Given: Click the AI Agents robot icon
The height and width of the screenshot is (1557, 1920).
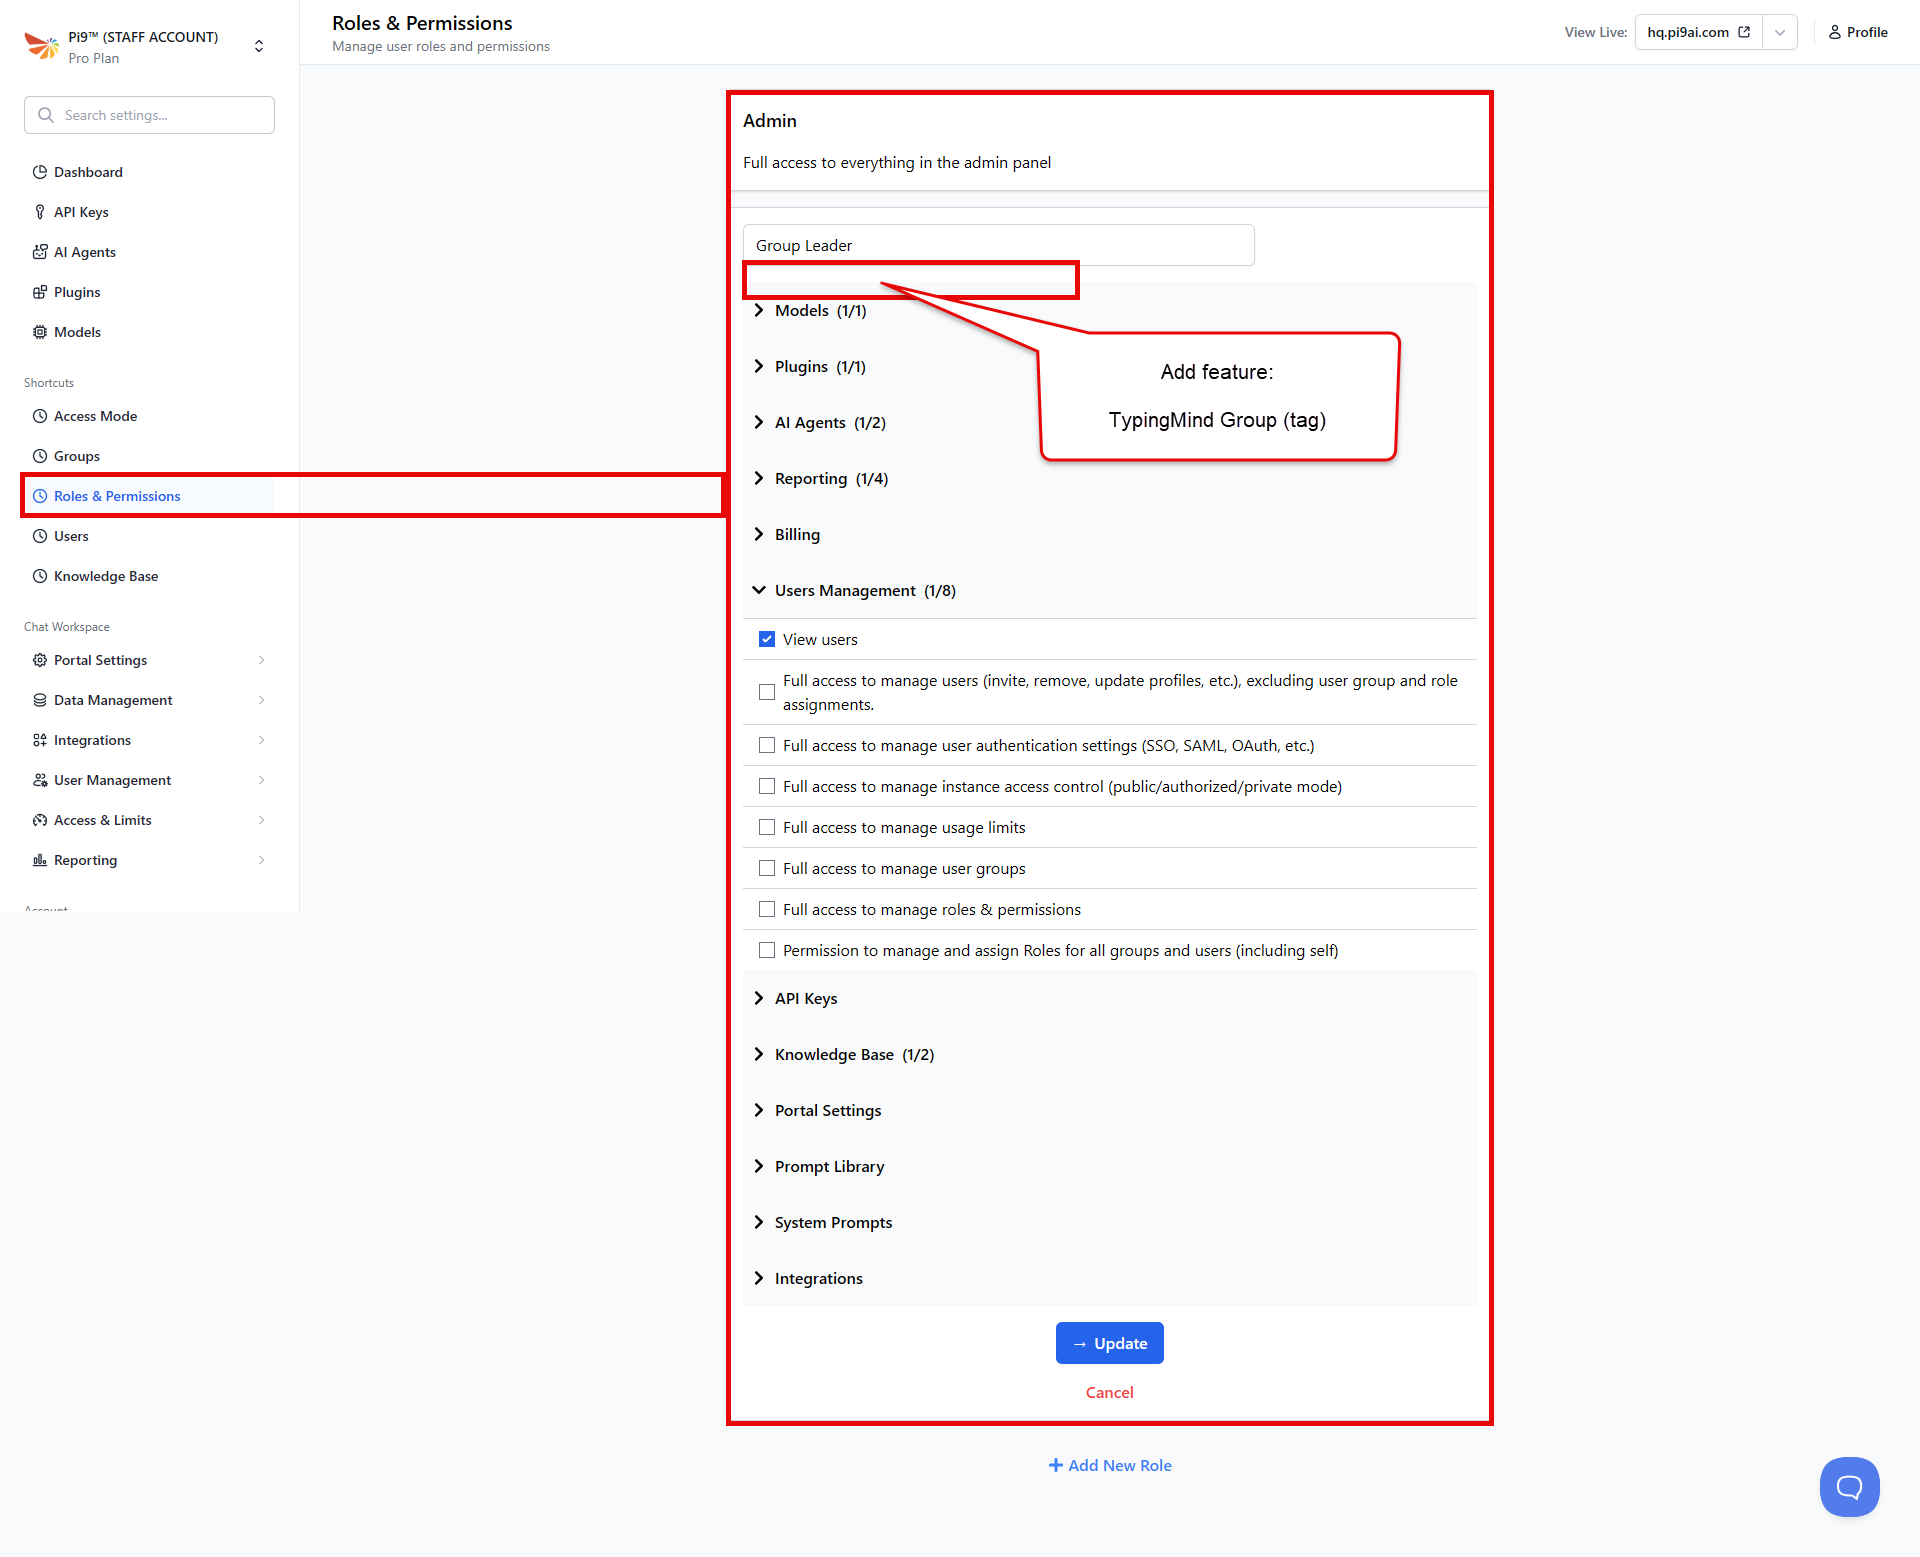Looking at the screenshot, I should point(40,252).
